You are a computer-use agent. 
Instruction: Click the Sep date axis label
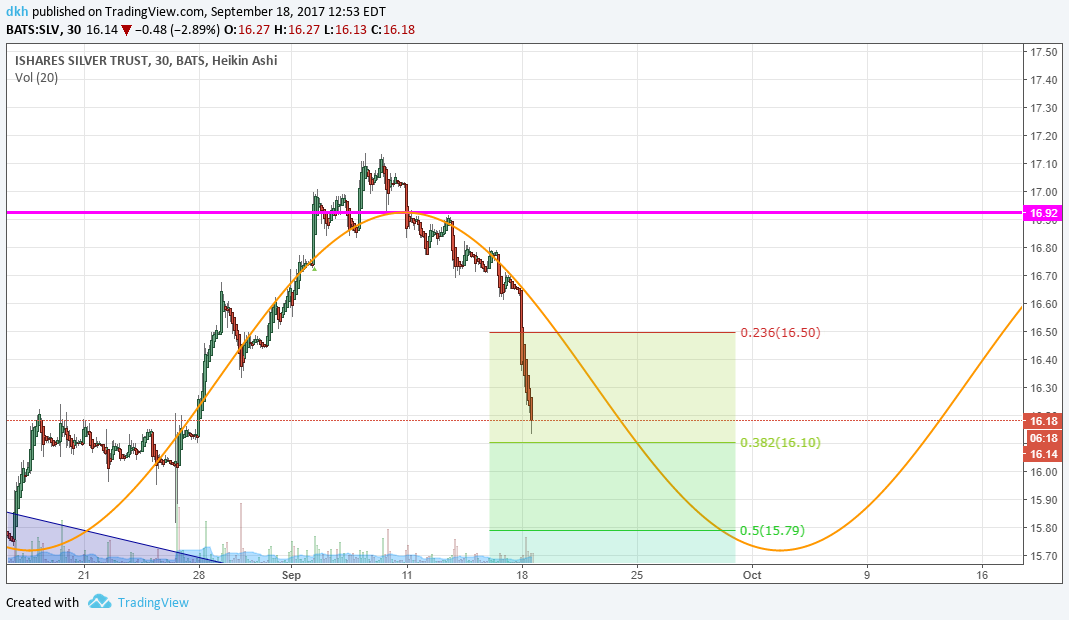291,575
